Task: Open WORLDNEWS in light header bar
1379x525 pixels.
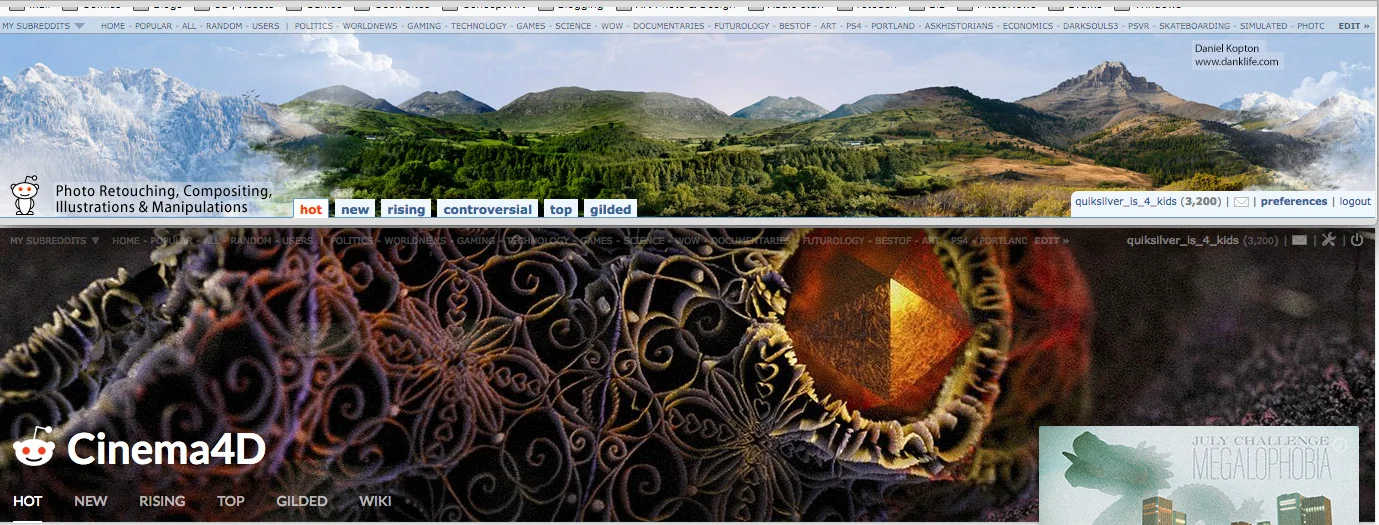Action: (x=370, y=26)
